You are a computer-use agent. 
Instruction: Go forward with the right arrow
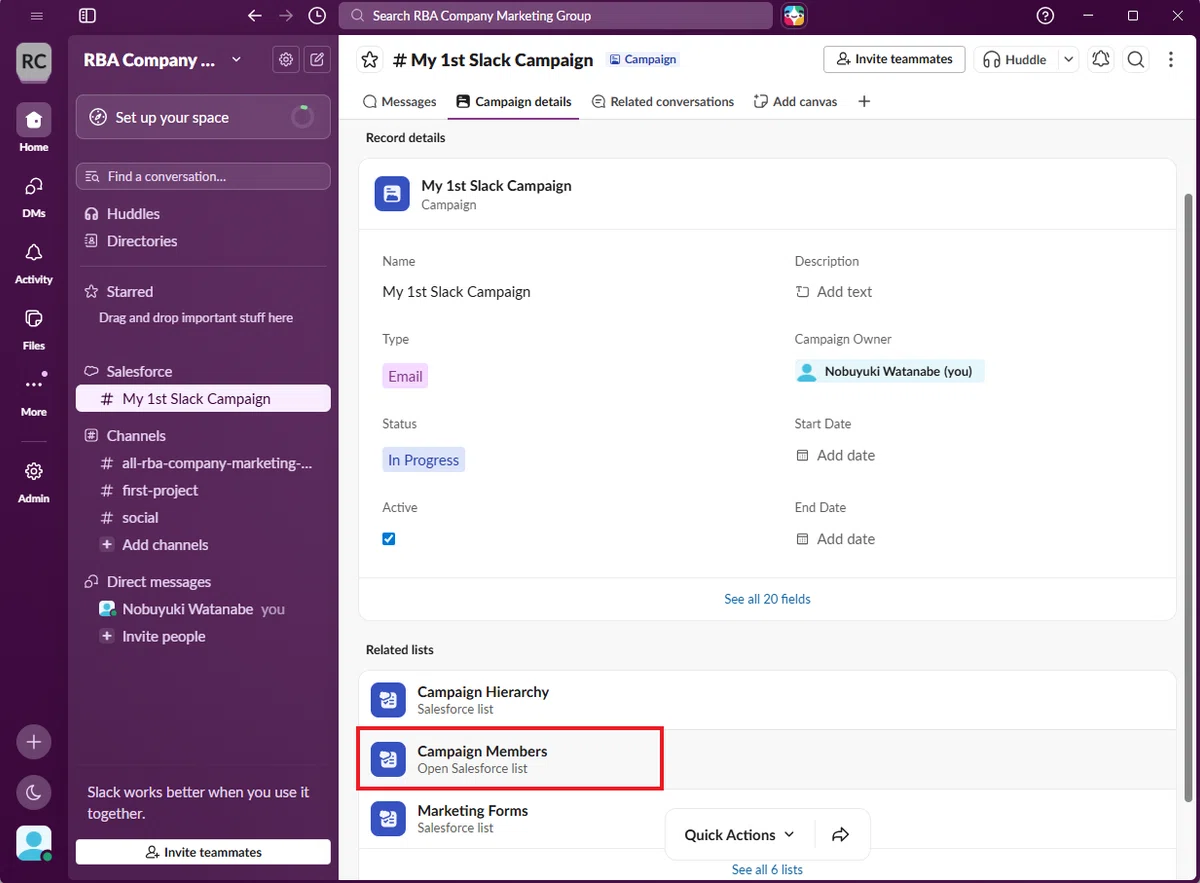coord(286,16)
